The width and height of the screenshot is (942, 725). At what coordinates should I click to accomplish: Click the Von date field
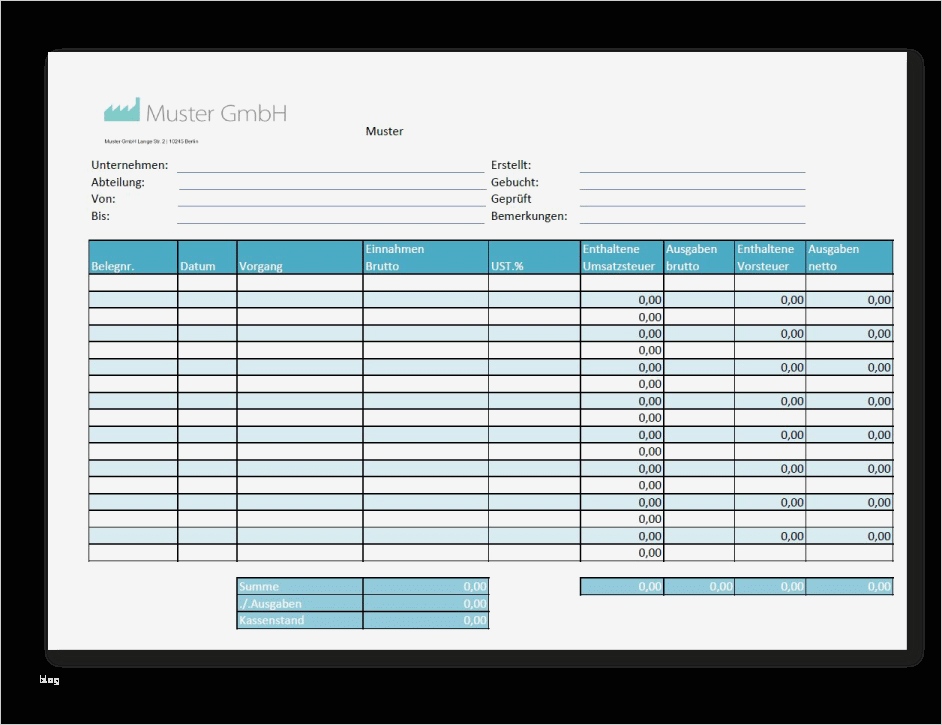click(x=330, y=204)
